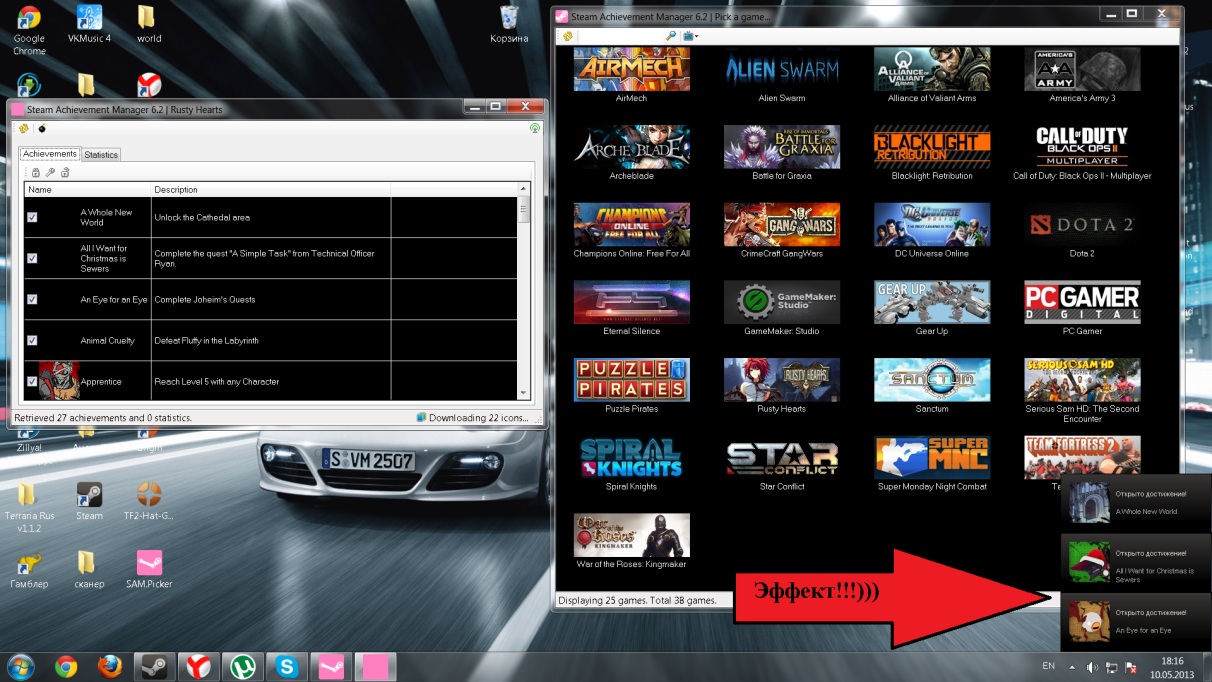
Task: Select Super Monday Night Combat
Action: click(931, 457)
